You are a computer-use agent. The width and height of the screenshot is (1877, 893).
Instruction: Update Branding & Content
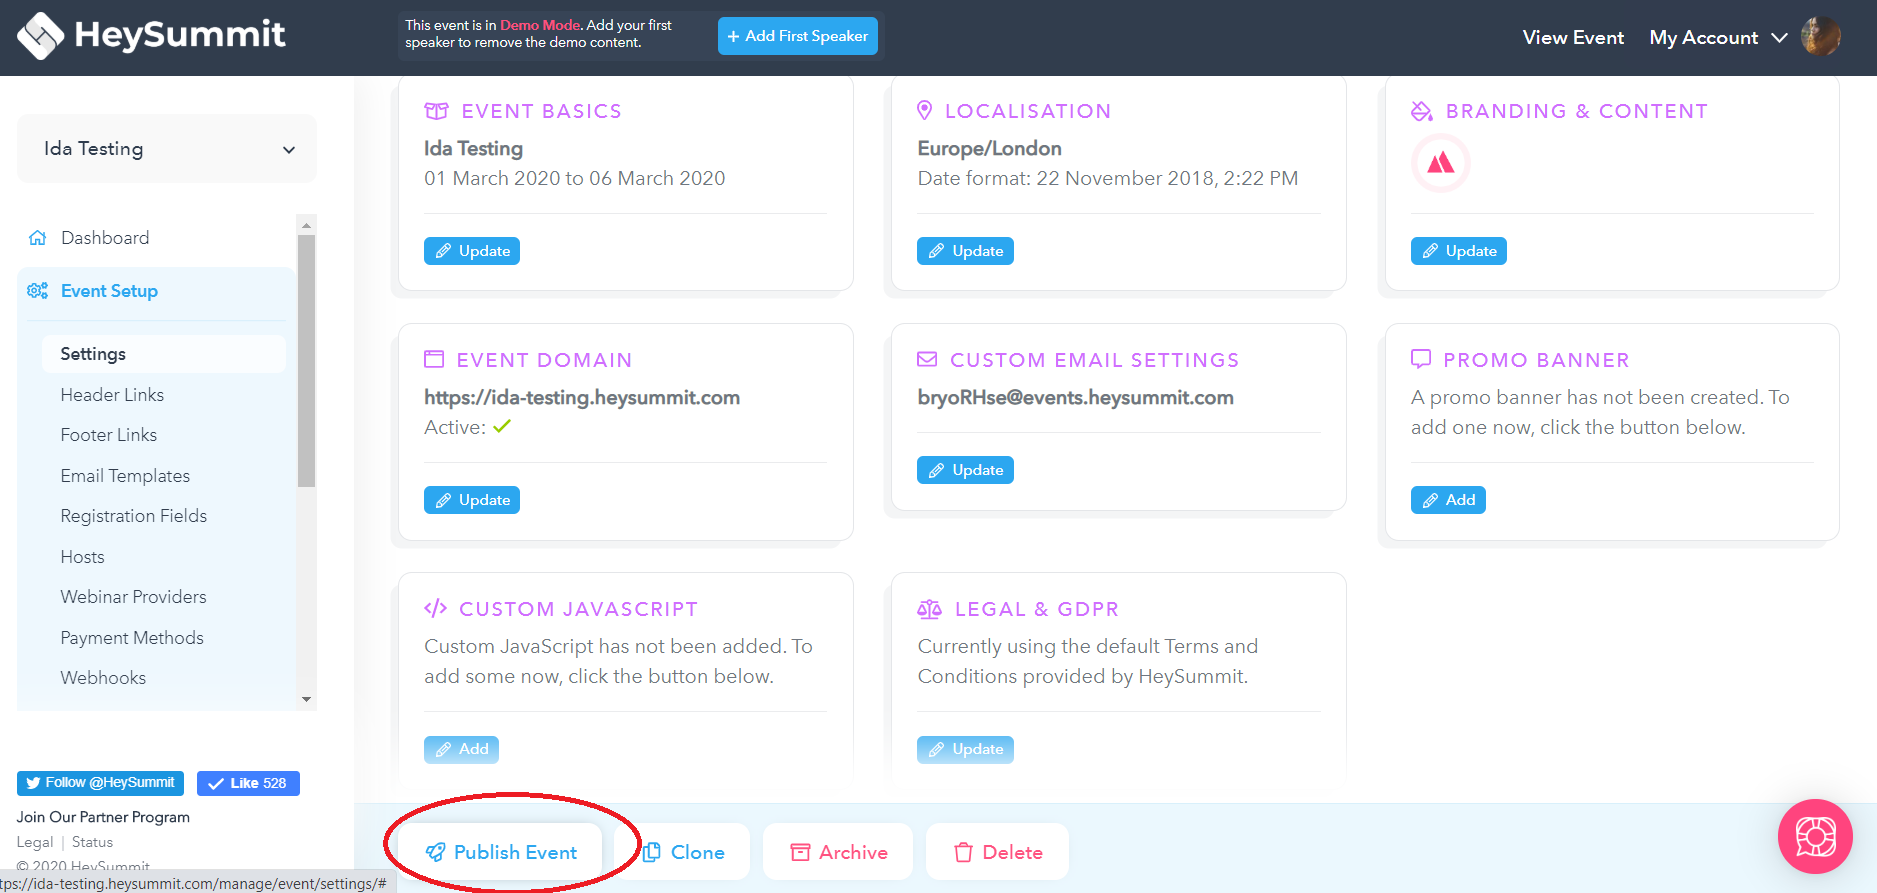(x=1459, y=251)
